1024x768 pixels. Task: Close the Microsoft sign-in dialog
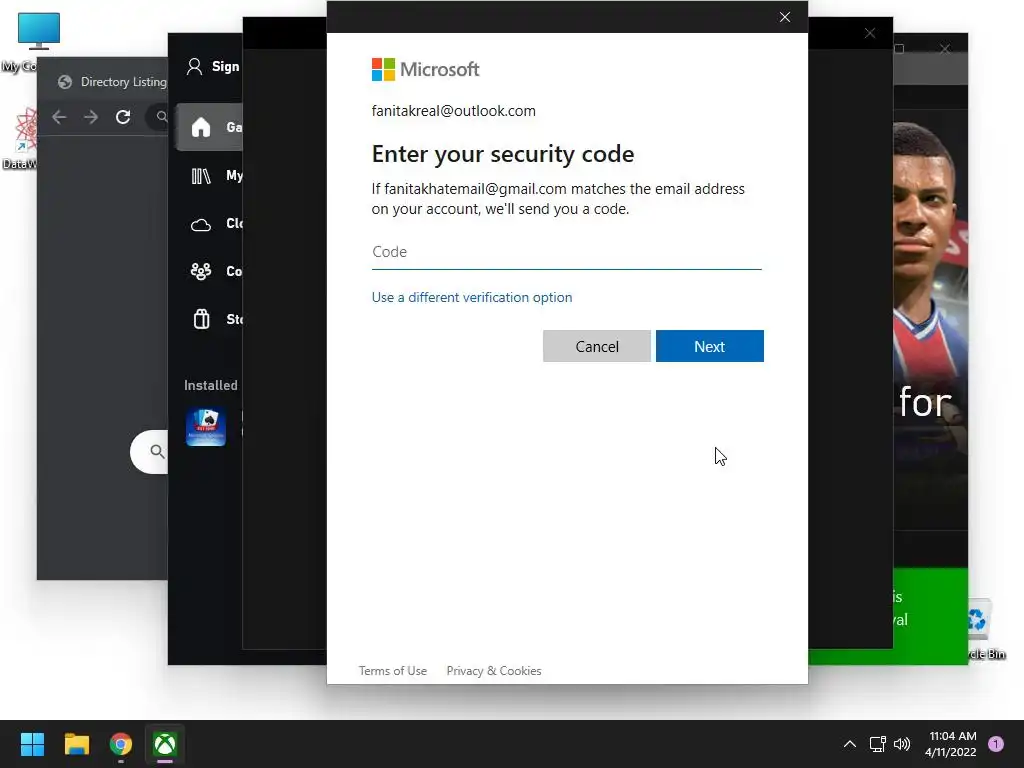click(785, 17)
